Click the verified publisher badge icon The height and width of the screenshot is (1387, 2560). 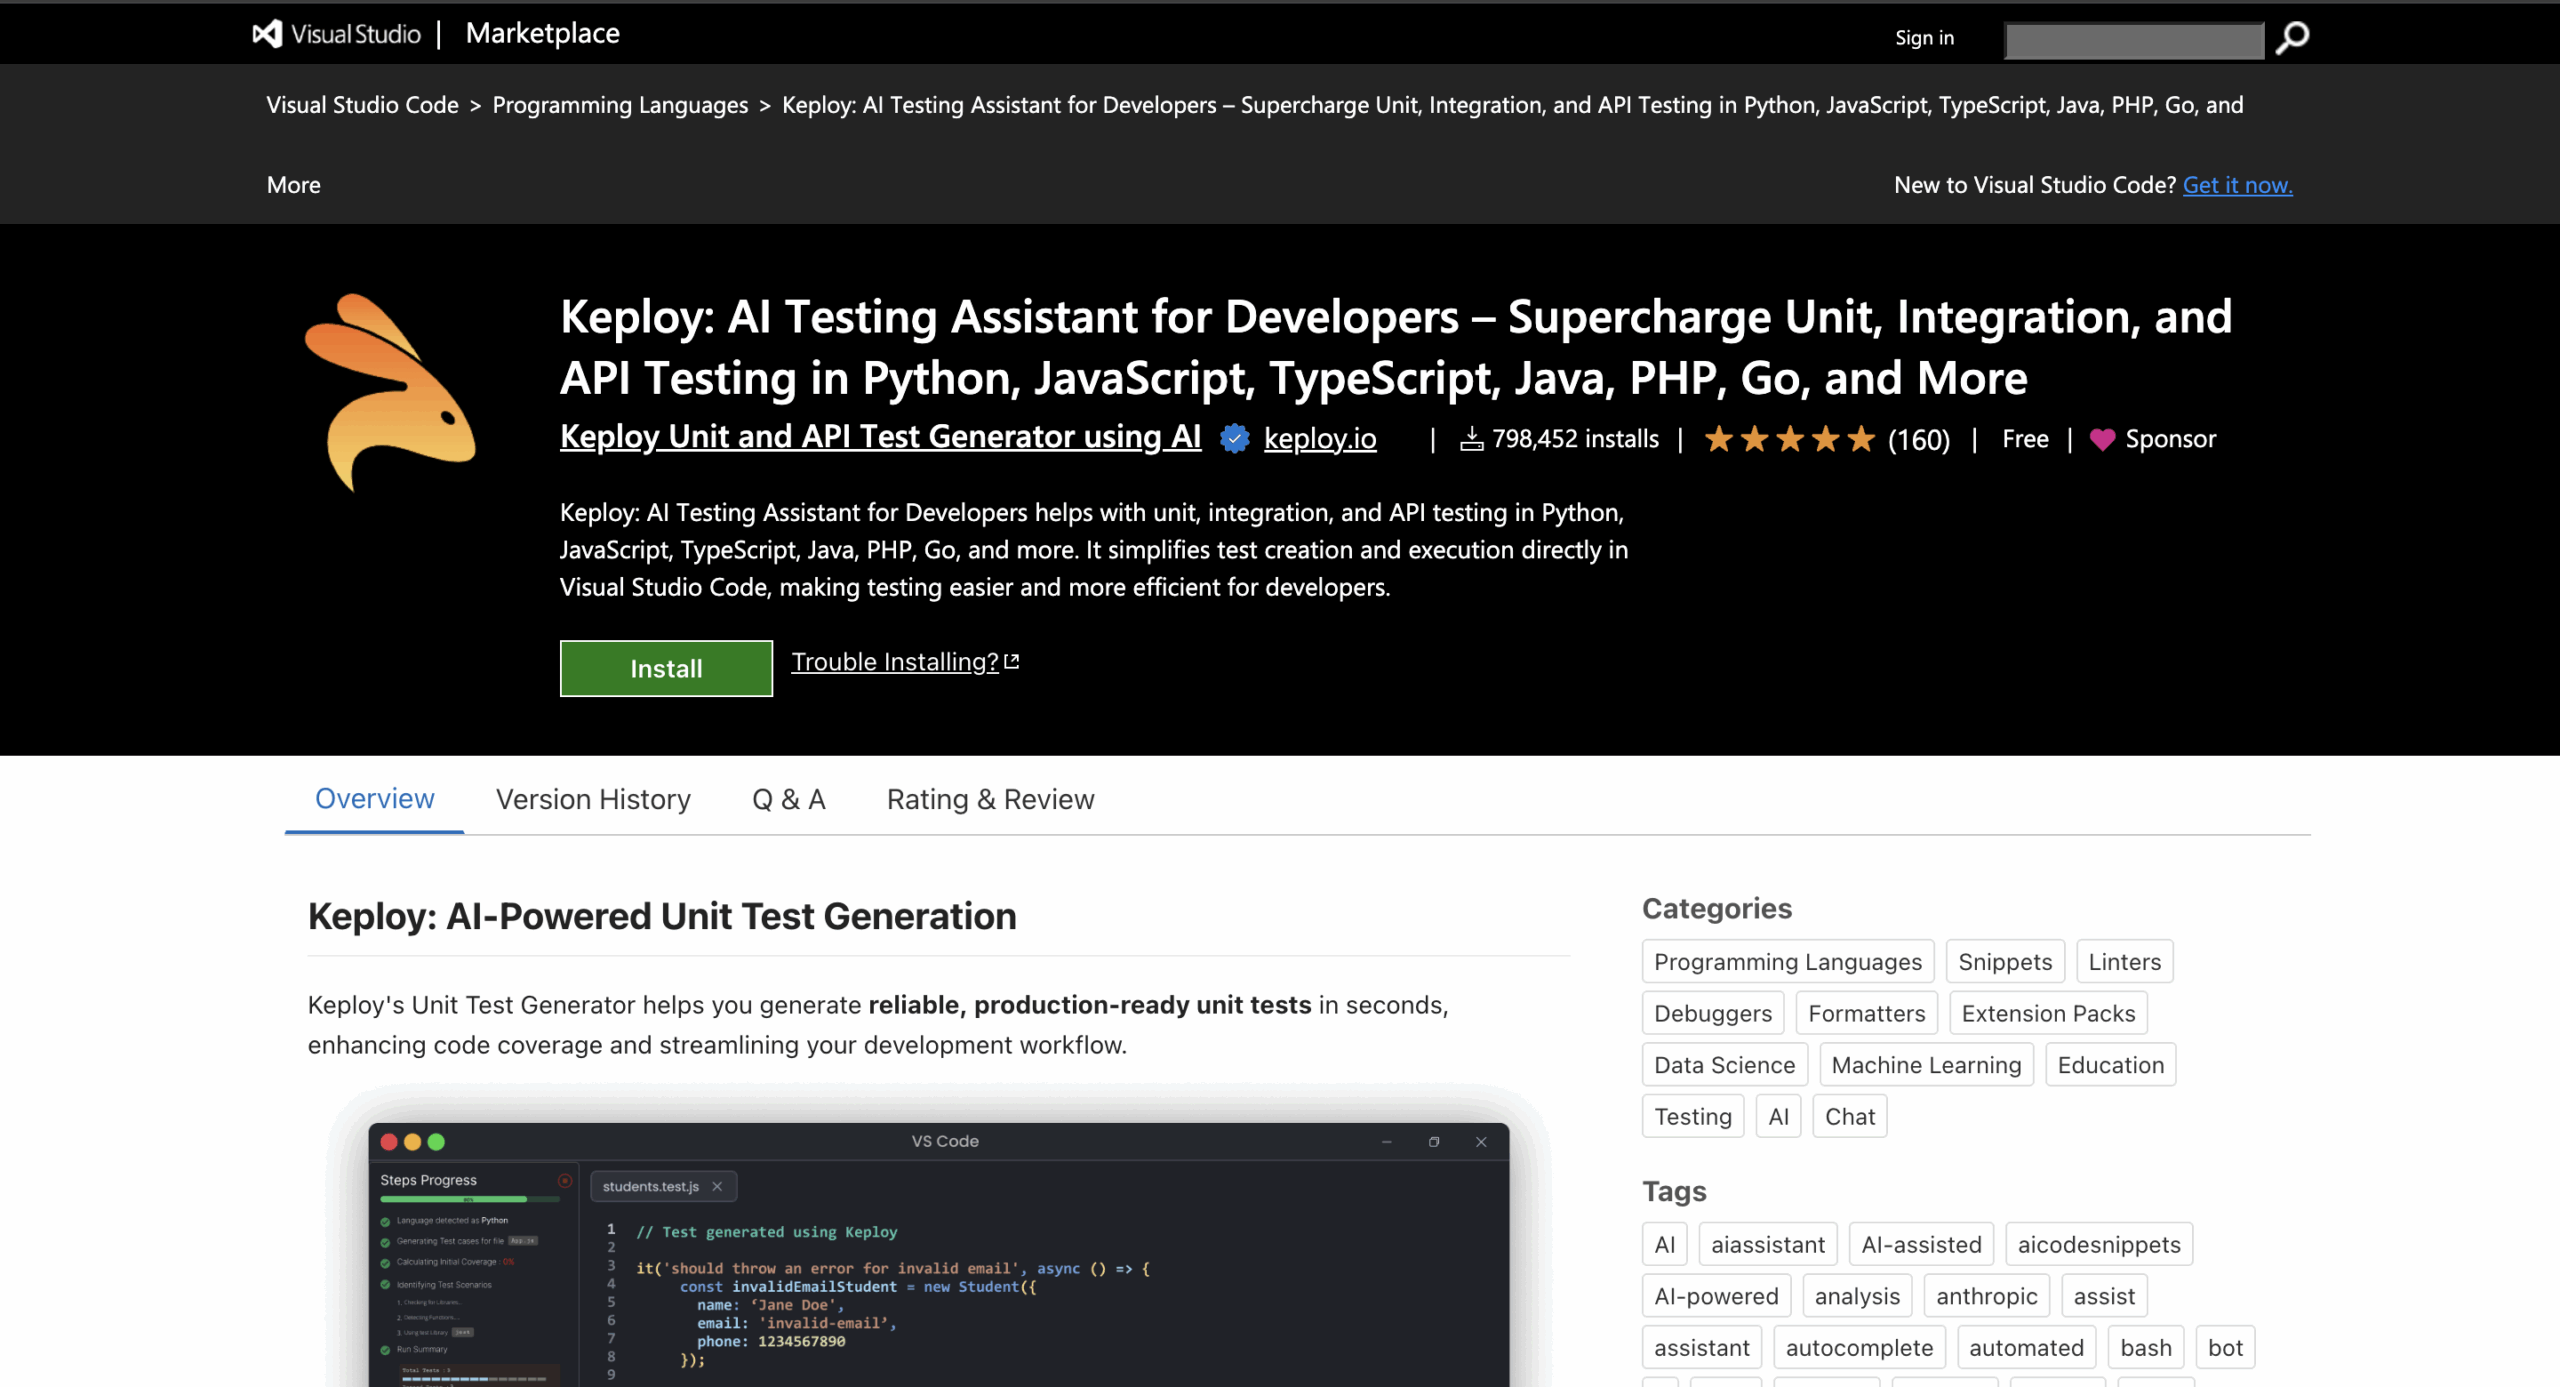(1235, 439)
